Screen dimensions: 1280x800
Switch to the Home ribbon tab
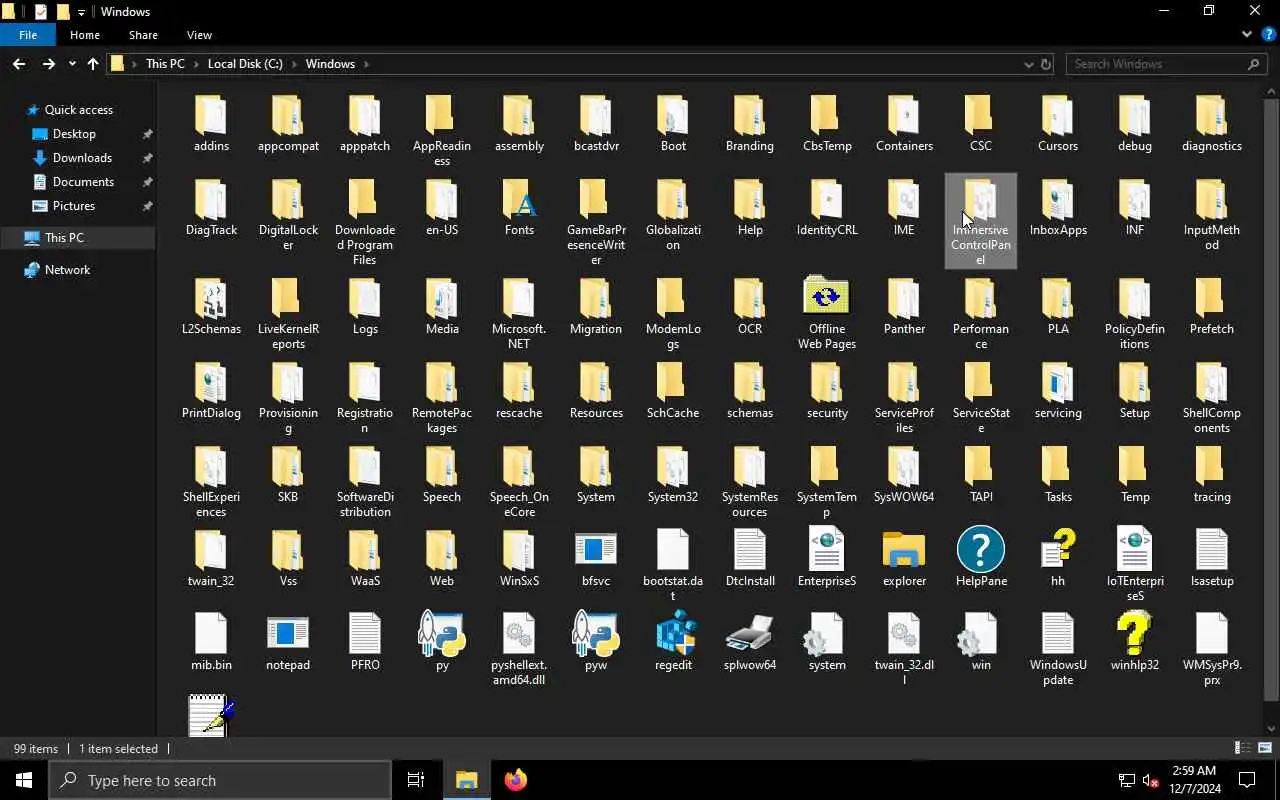click(85, 35)
